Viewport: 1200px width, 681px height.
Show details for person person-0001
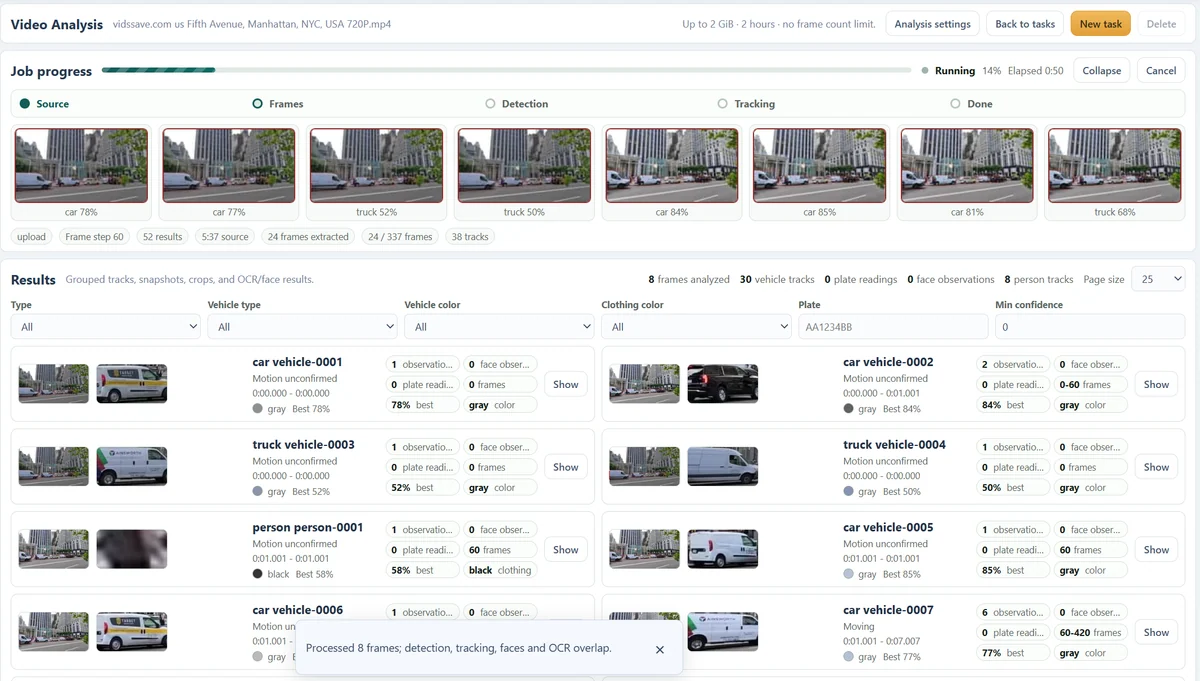coord(566,549)
